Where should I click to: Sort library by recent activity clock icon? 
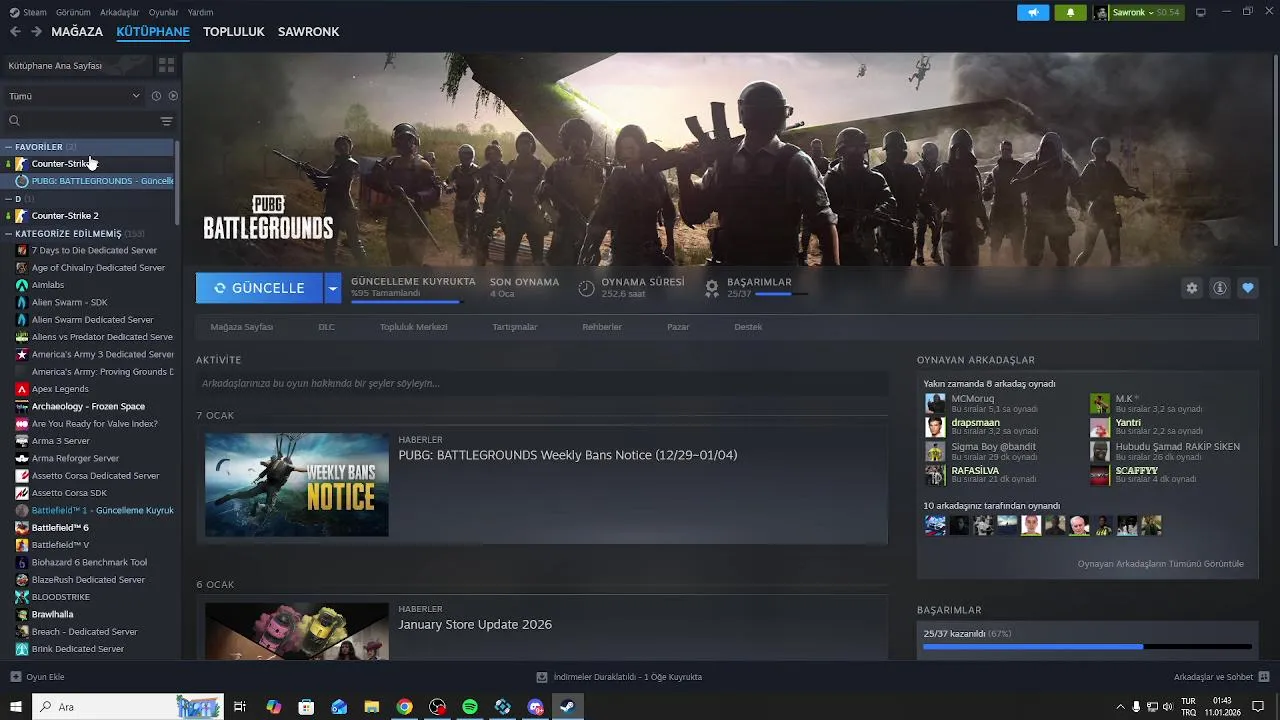(x=156, y=96)
